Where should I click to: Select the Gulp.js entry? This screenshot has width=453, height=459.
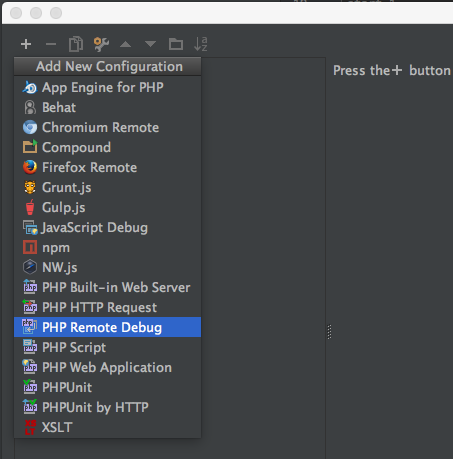click(x=107, y=207)
